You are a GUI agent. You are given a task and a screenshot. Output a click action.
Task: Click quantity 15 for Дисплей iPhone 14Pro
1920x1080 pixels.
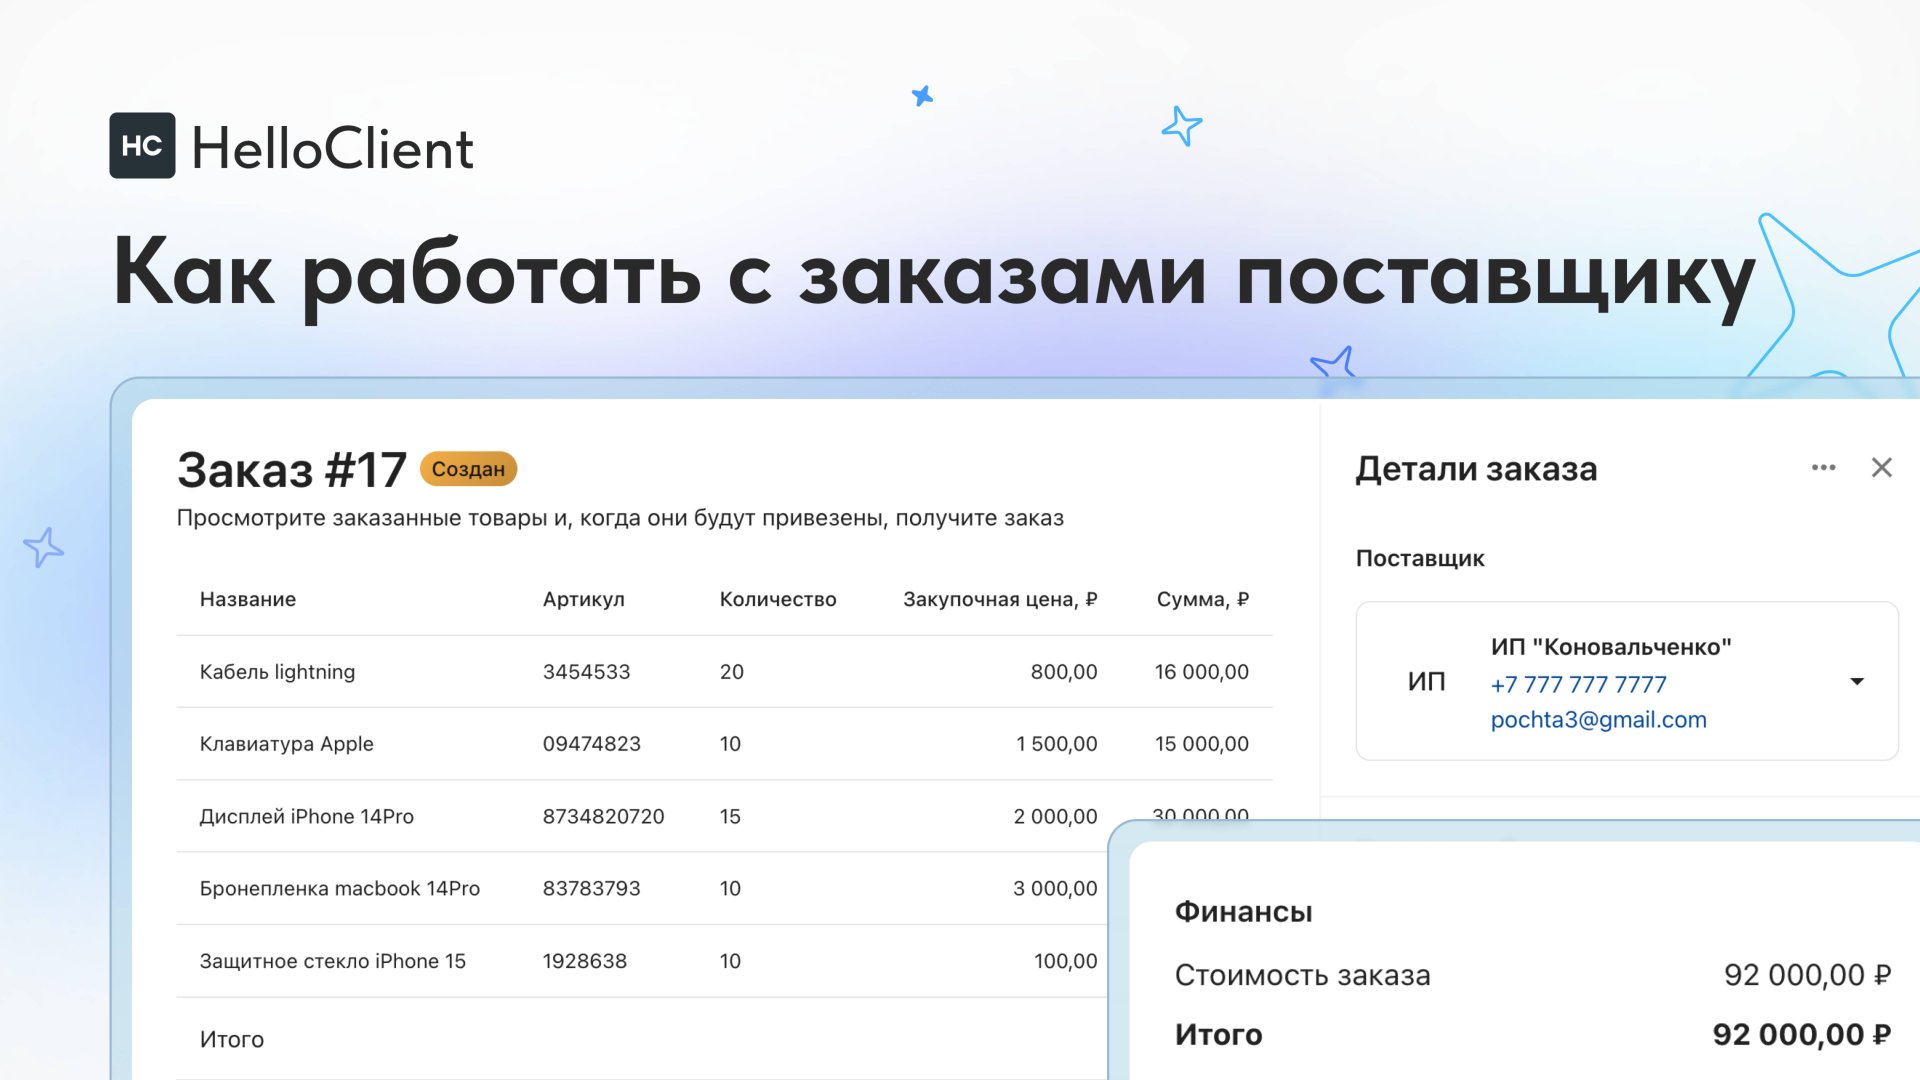[730, 817]
